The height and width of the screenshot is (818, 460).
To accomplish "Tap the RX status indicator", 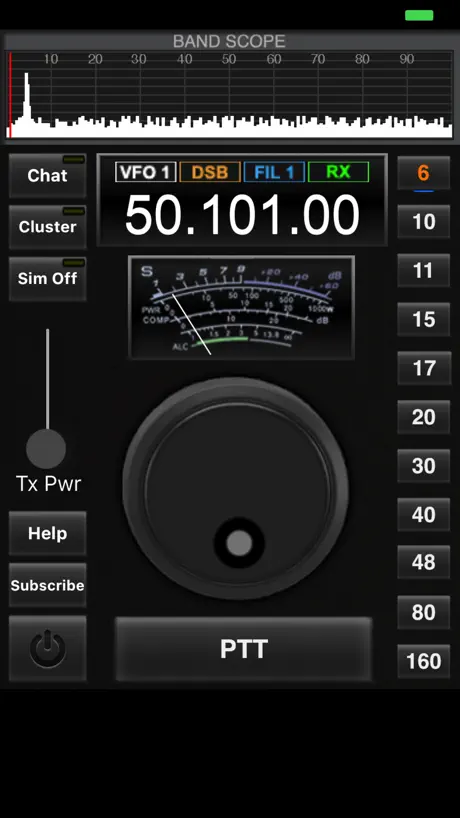I will (338, 172).
